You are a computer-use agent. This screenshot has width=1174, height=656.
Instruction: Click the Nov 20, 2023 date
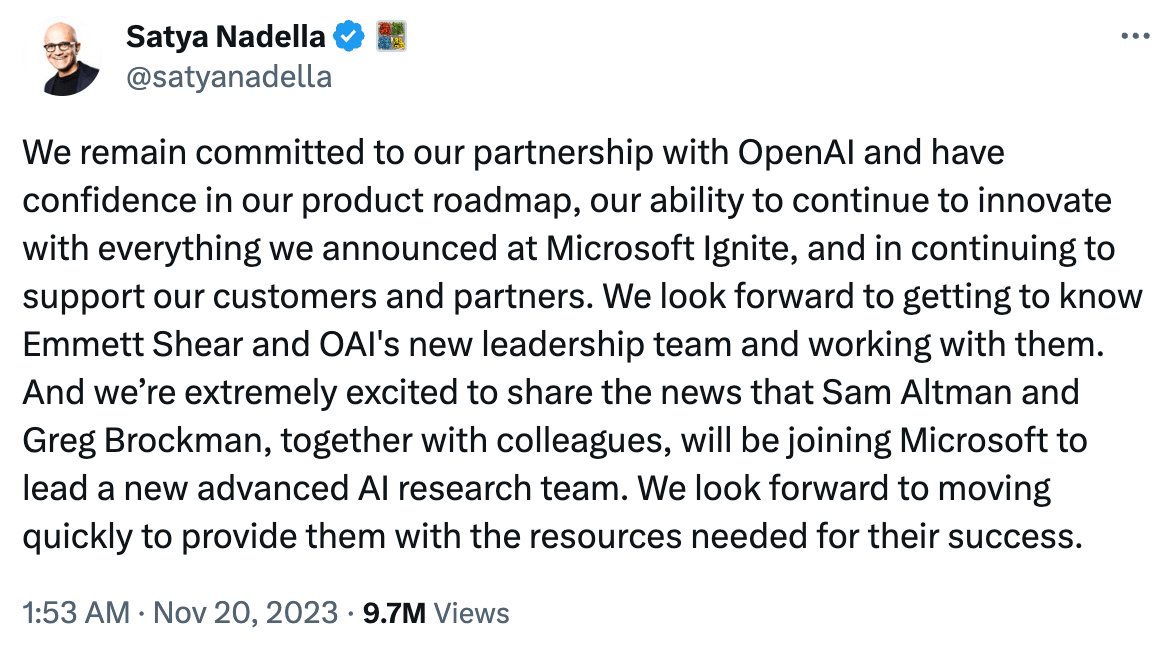coord(246,613)
